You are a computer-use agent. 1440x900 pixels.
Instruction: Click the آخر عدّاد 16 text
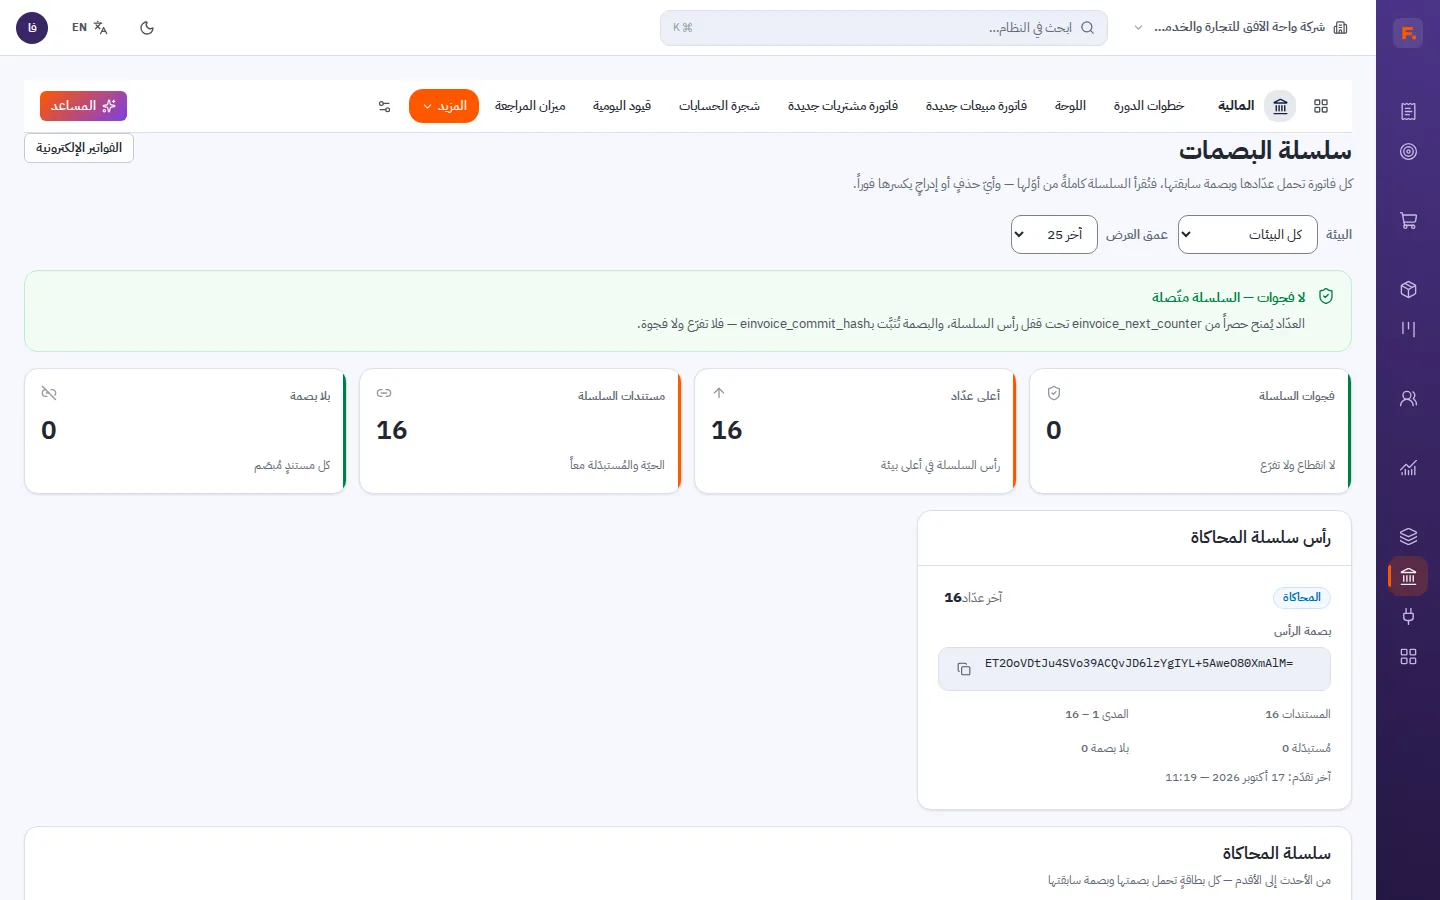tap(973, 598)
